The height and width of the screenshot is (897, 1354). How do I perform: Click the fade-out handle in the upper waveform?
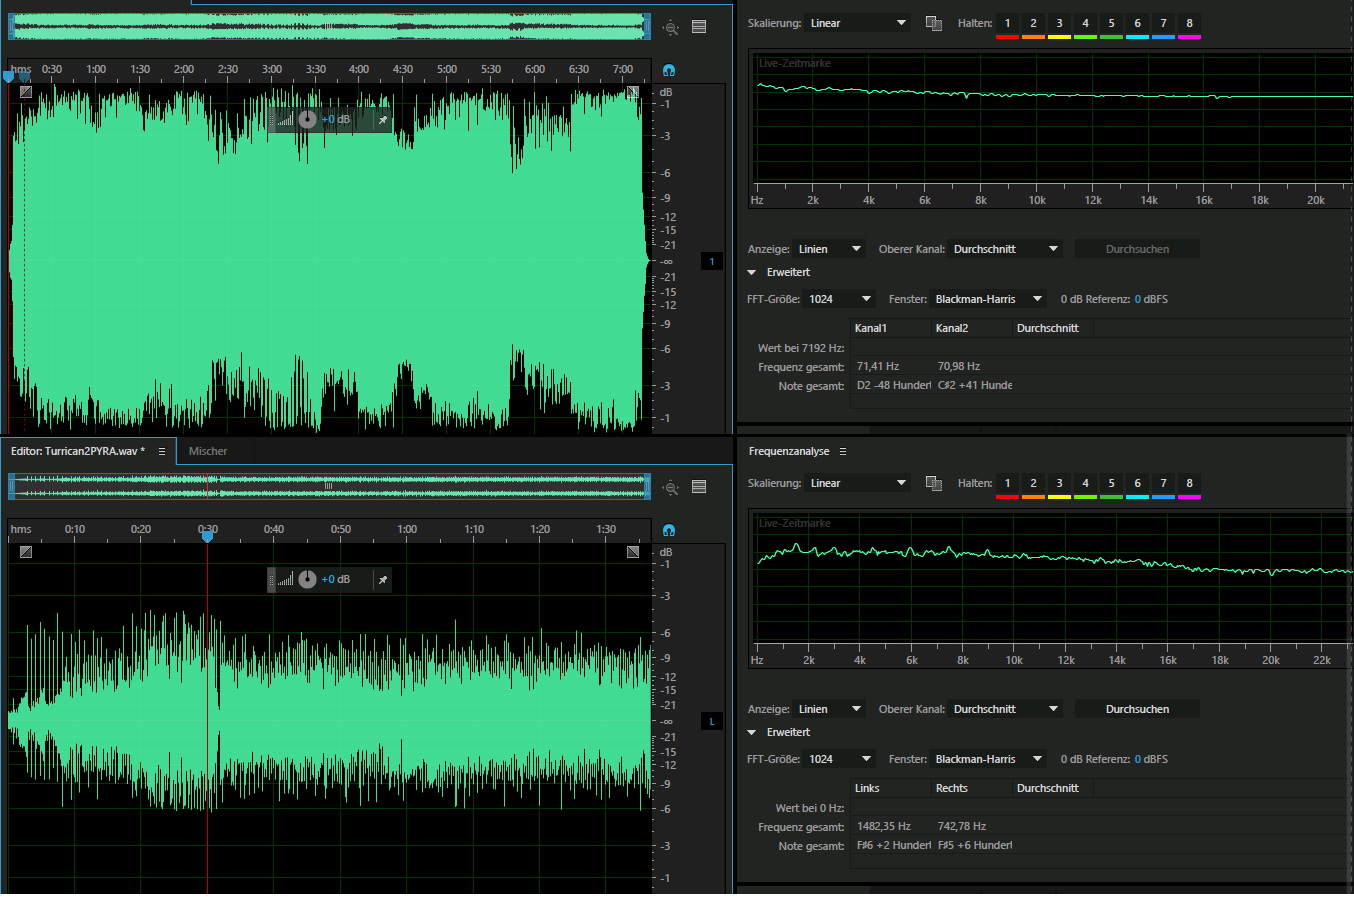[632, 92]
